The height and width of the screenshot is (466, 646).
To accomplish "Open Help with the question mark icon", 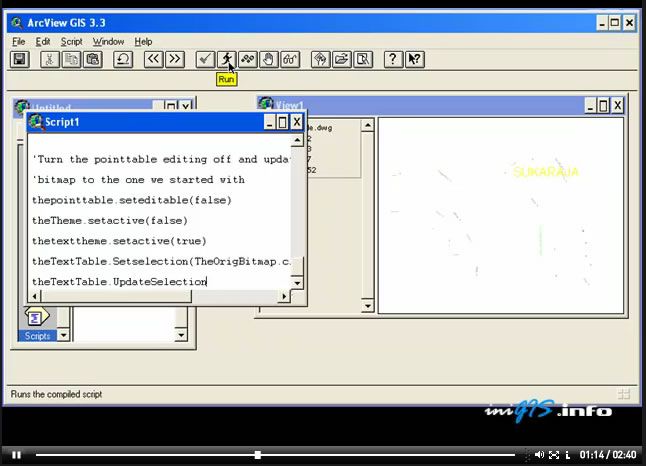I will [x=393, y=60].
